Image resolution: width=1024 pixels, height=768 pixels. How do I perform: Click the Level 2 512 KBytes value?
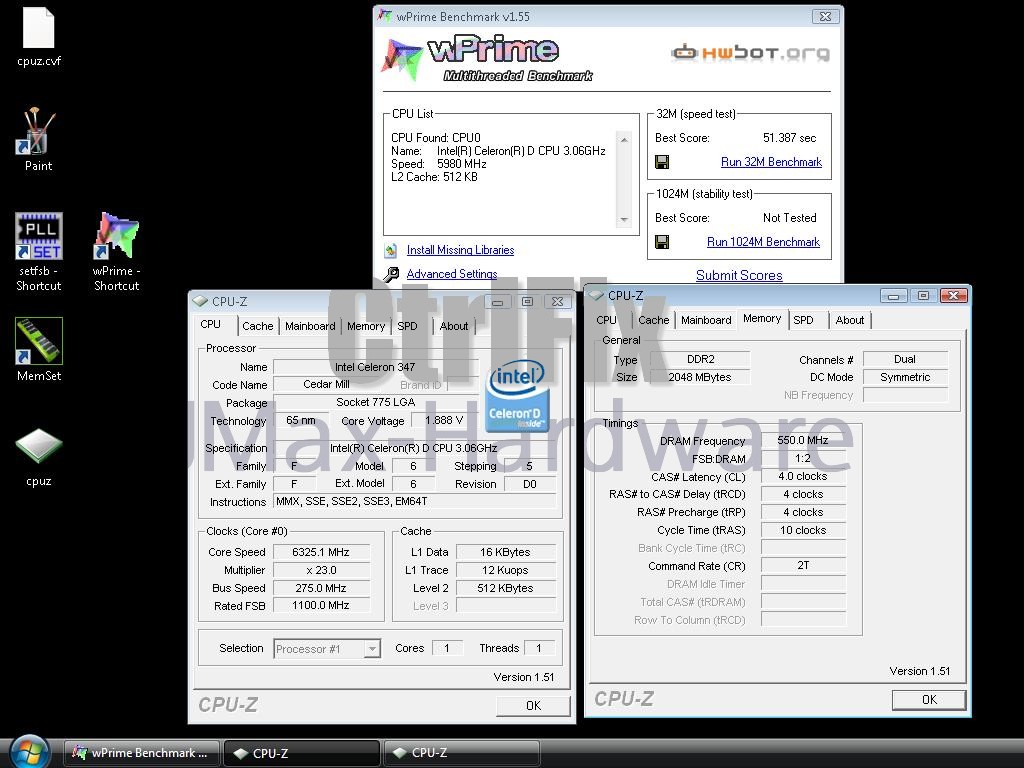tap(505, 588)
